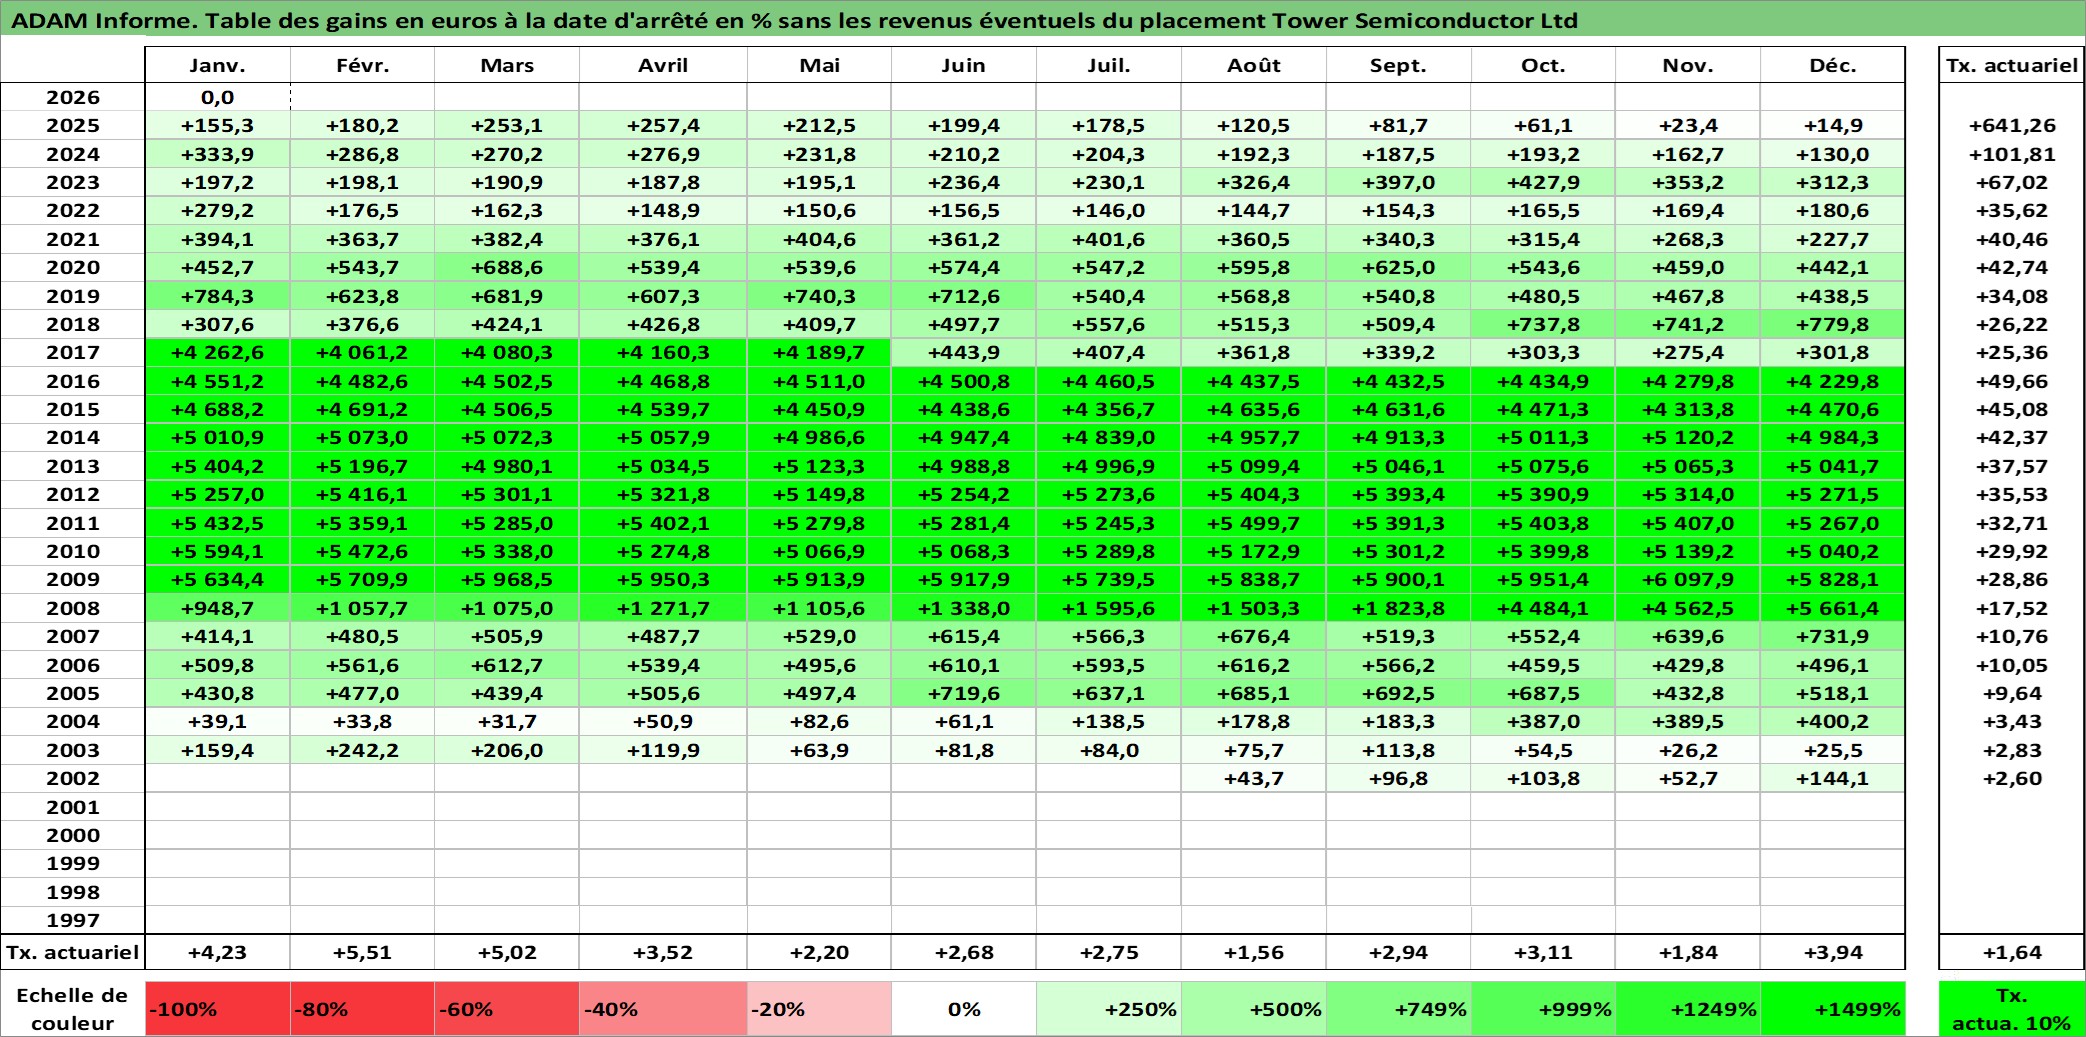Select the +250% pale green swatch
Viewport: 2086px width, 1037px height.
(1109, 1009)
